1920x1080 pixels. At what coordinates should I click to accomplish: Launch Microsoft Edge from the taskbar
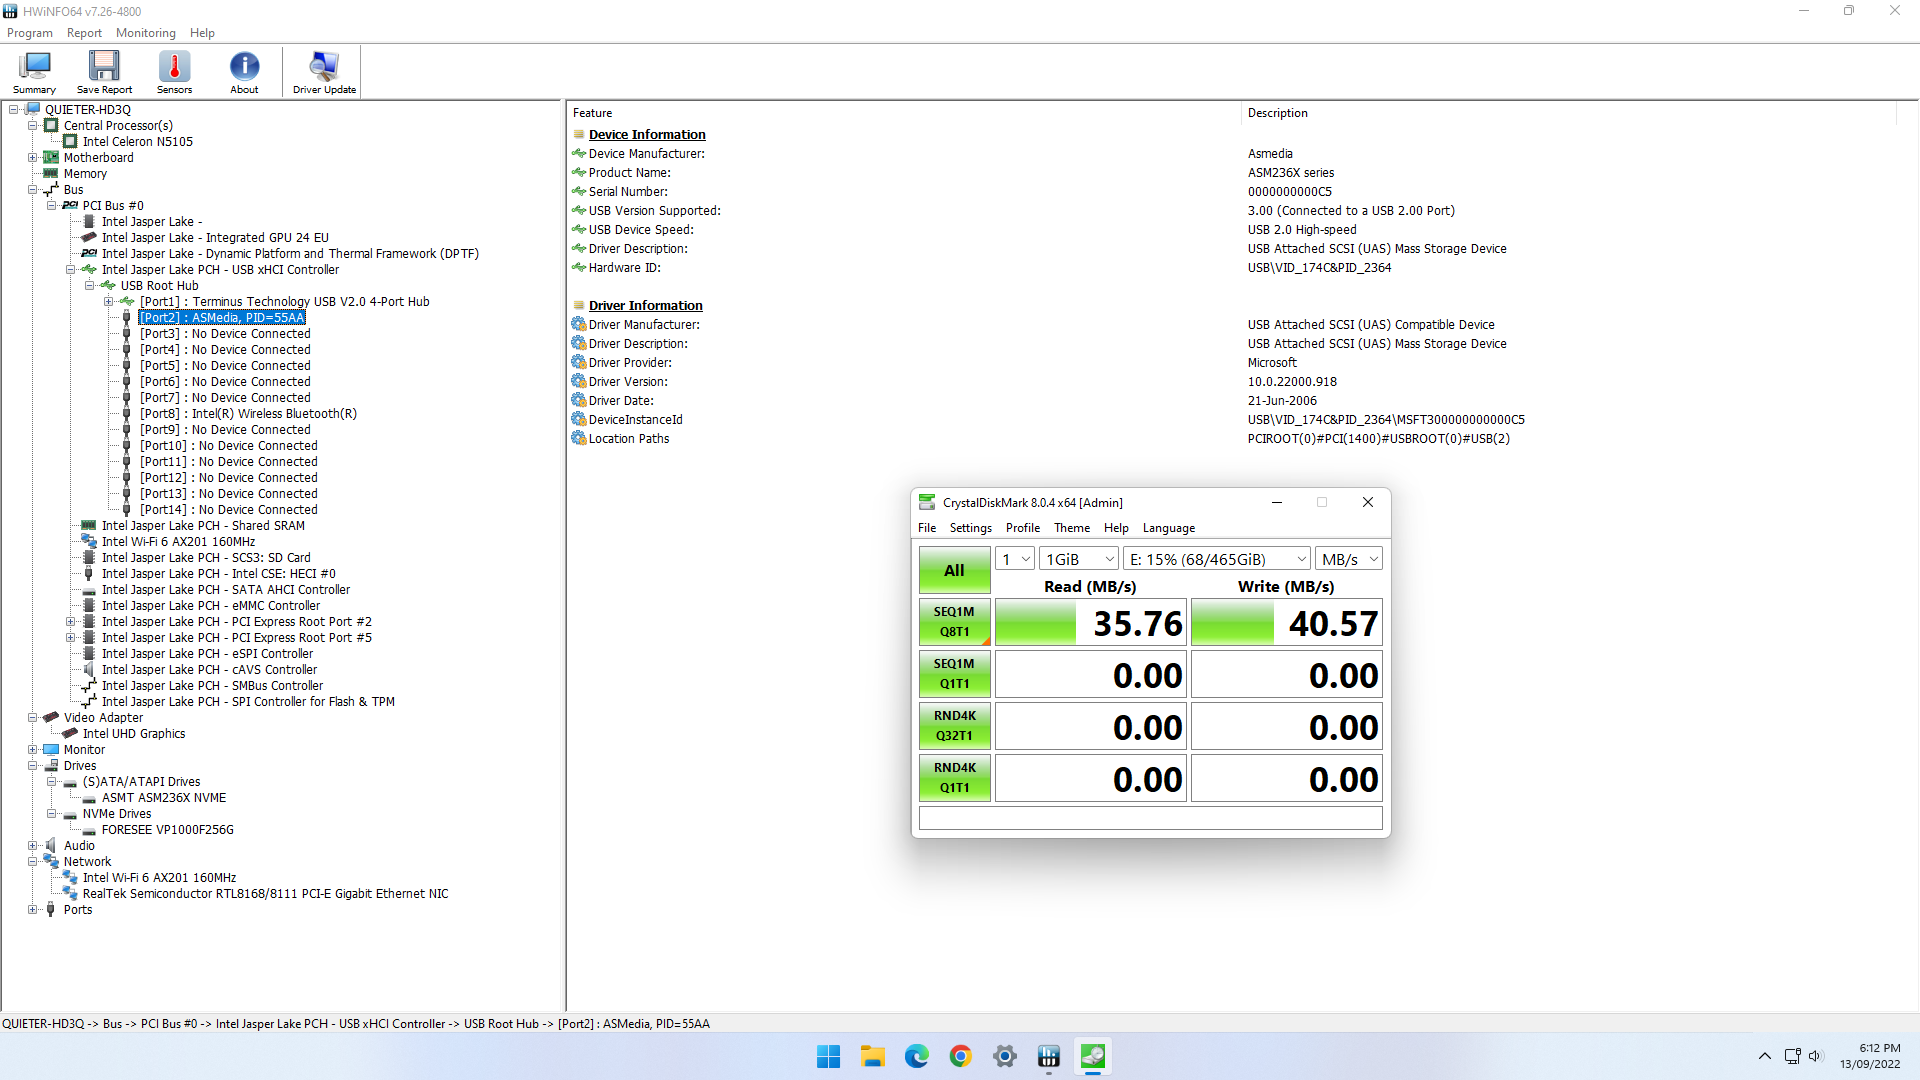click(x=917, y=1056)
